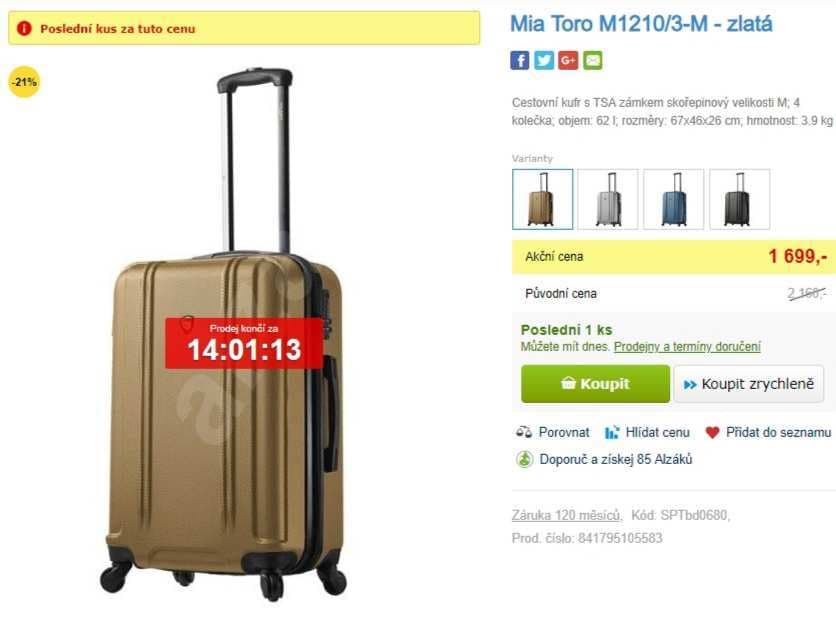Click the green referral icon beside Doporuč

click(x=525, y=459)
